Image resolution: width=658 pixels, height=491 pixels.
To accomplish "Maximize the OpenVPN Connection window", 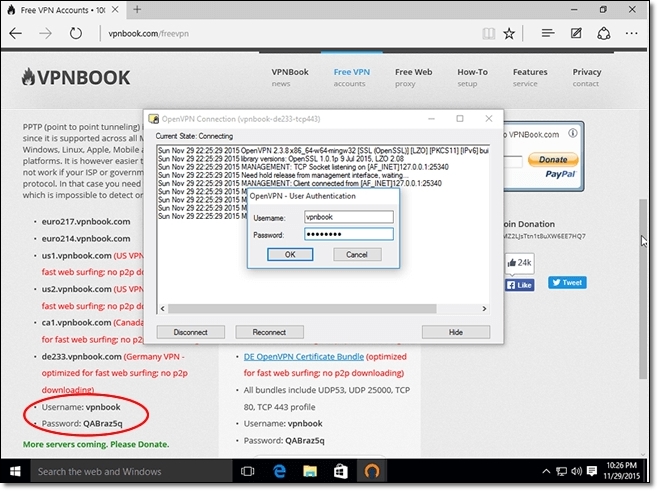I will 460,119.
